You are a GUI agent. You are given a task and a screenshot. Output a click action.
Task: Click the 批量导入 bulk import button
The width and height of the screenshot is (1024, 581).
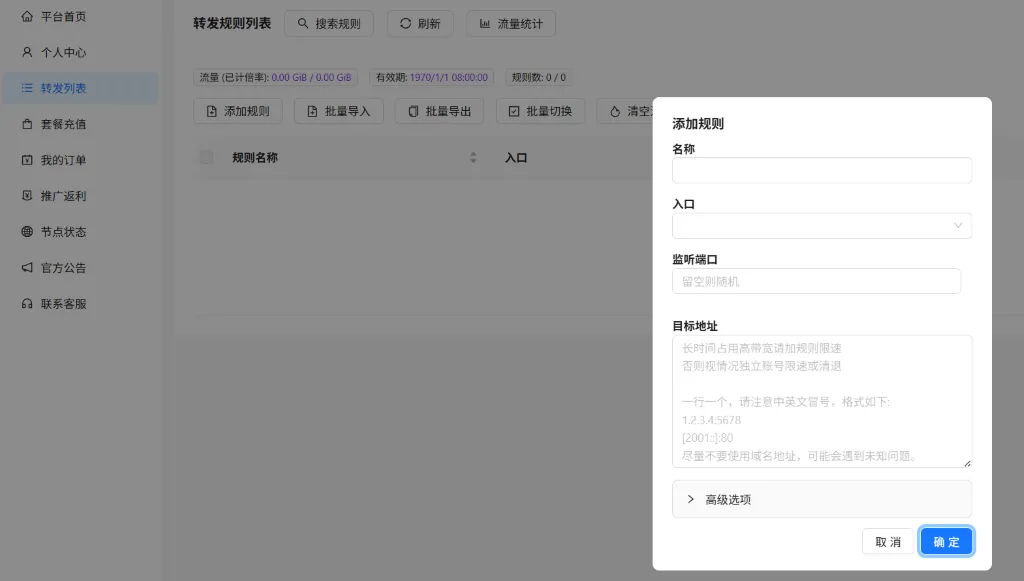[x=338, y=110]
